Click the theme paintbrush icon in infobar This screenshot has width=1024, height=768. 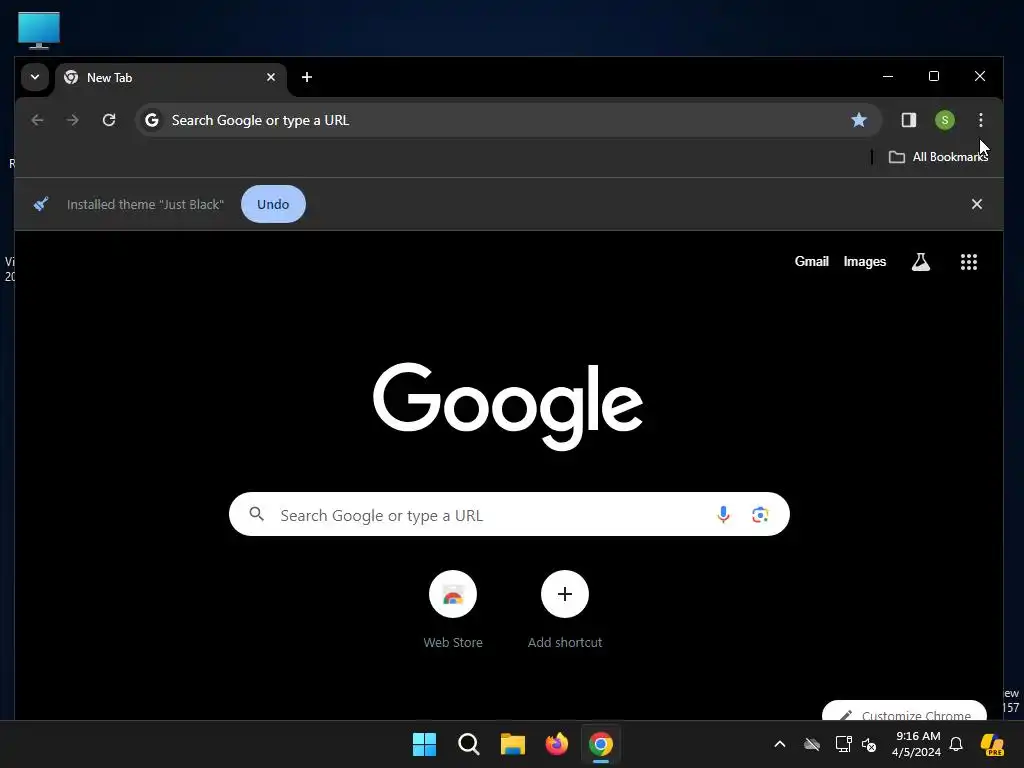tap(41, 204)
